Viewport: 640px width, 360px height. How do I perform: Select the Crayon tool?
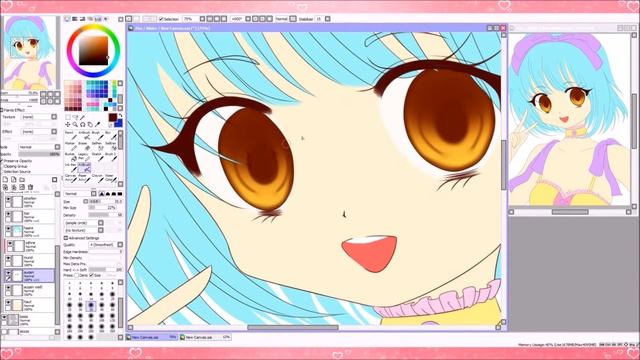(98, 179)
